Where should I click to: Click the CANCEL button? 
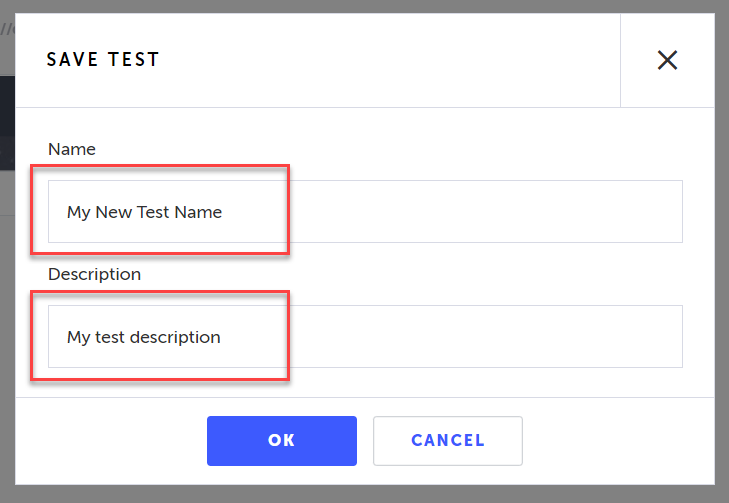[x=448, y=441]
